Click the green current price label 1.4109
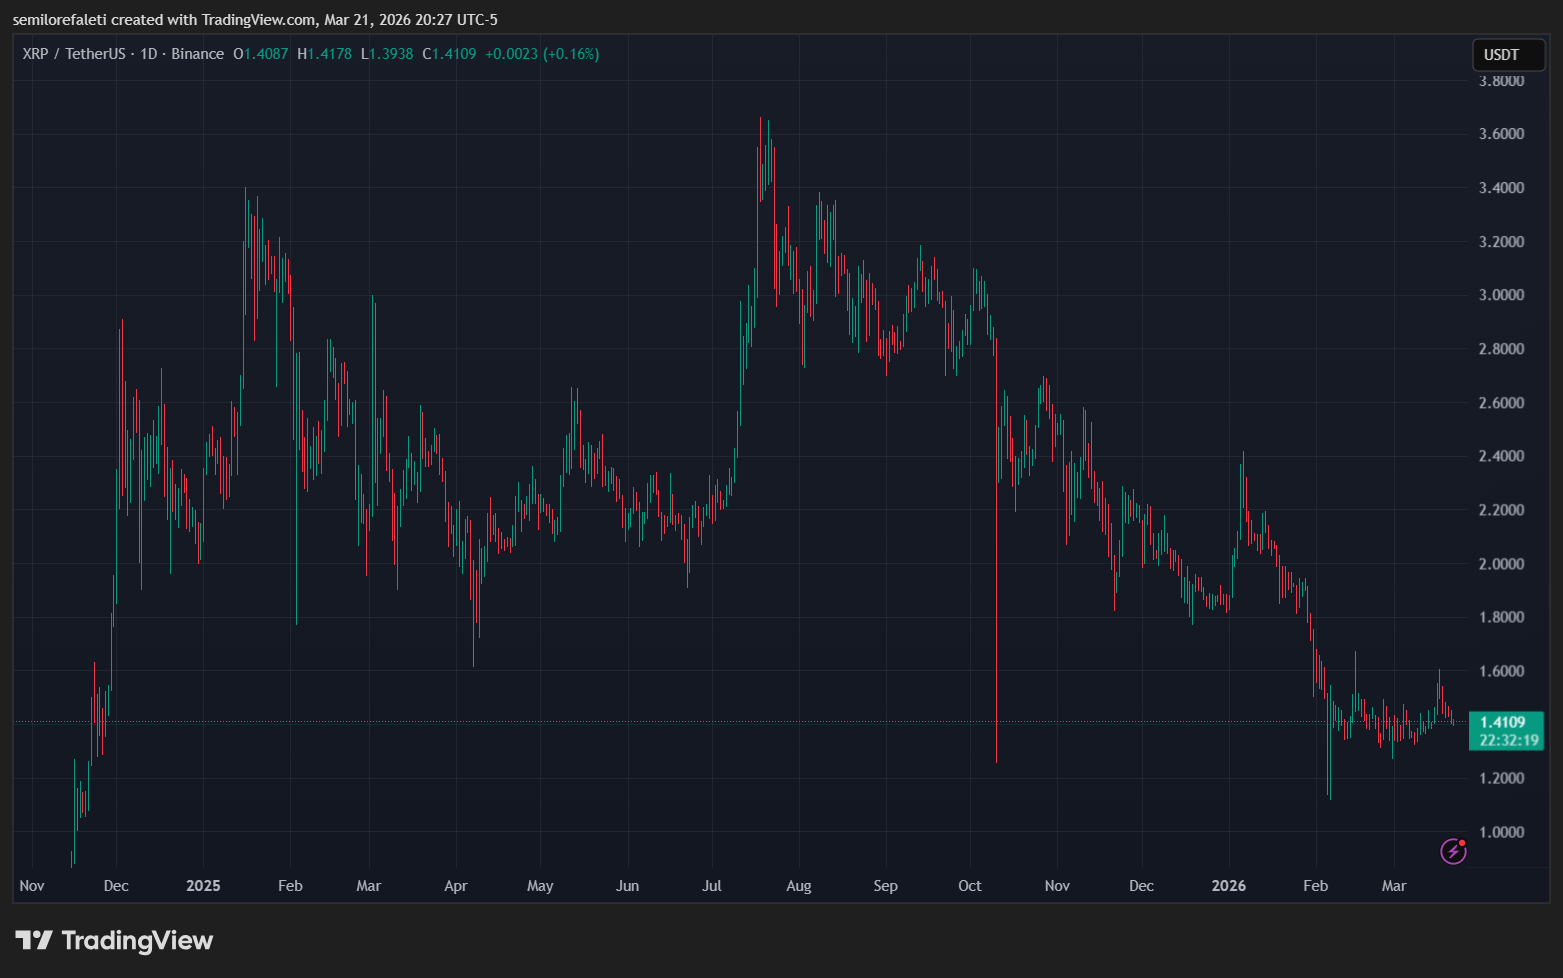This screenshot has width=1563, height=978. pyautogui.click(x=1505, y=719)
